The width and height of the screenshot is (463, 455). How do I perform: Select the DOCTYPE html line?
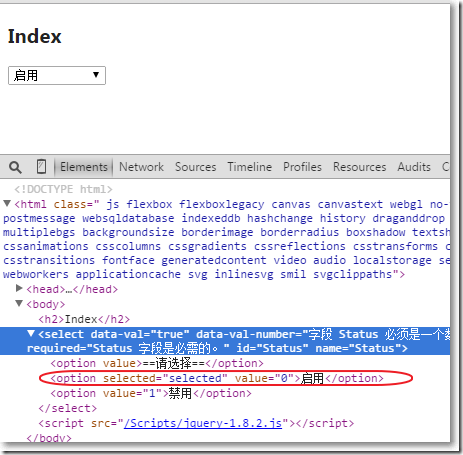pos(63,189)
